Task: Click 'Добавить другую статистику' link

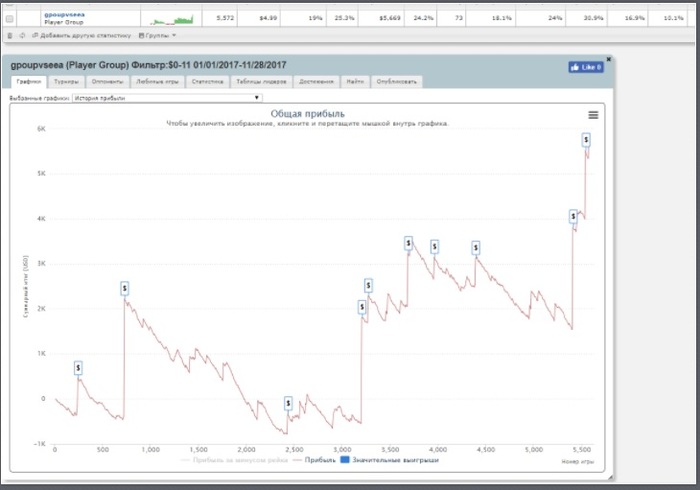Action: click(x=82, y=35)
